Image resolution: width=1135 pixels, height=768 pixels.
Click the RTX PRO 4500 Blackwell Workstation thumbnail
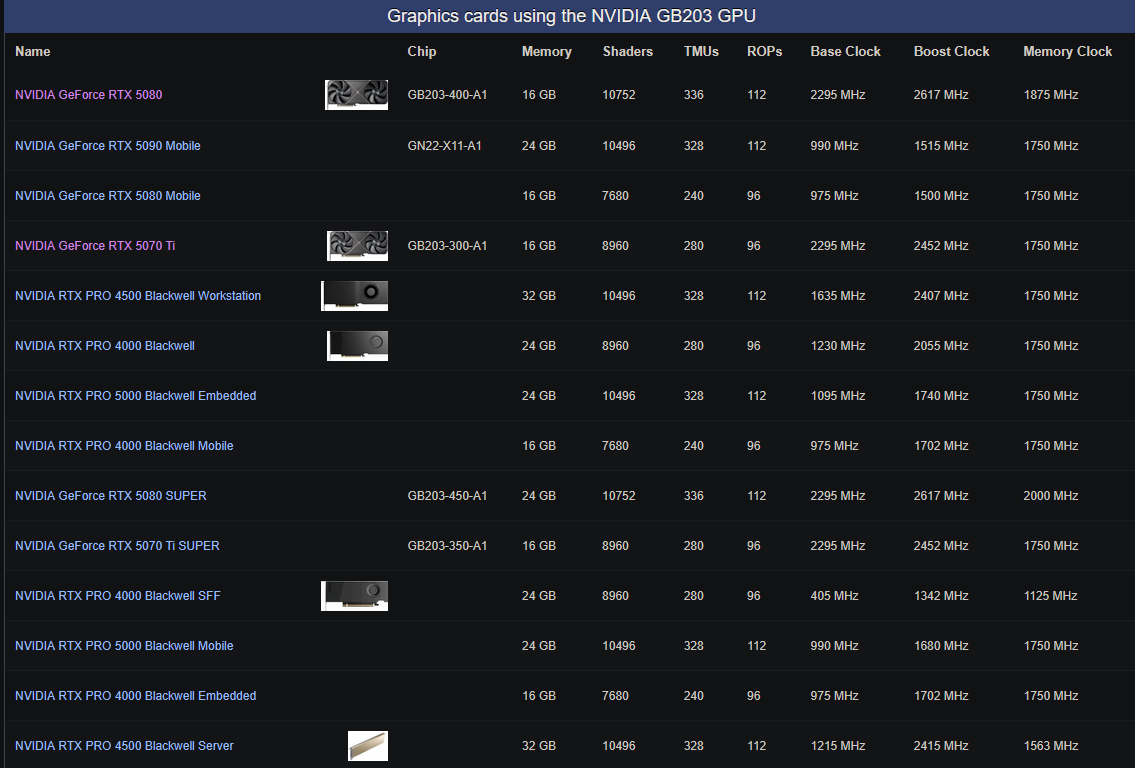tap(355, 295)
